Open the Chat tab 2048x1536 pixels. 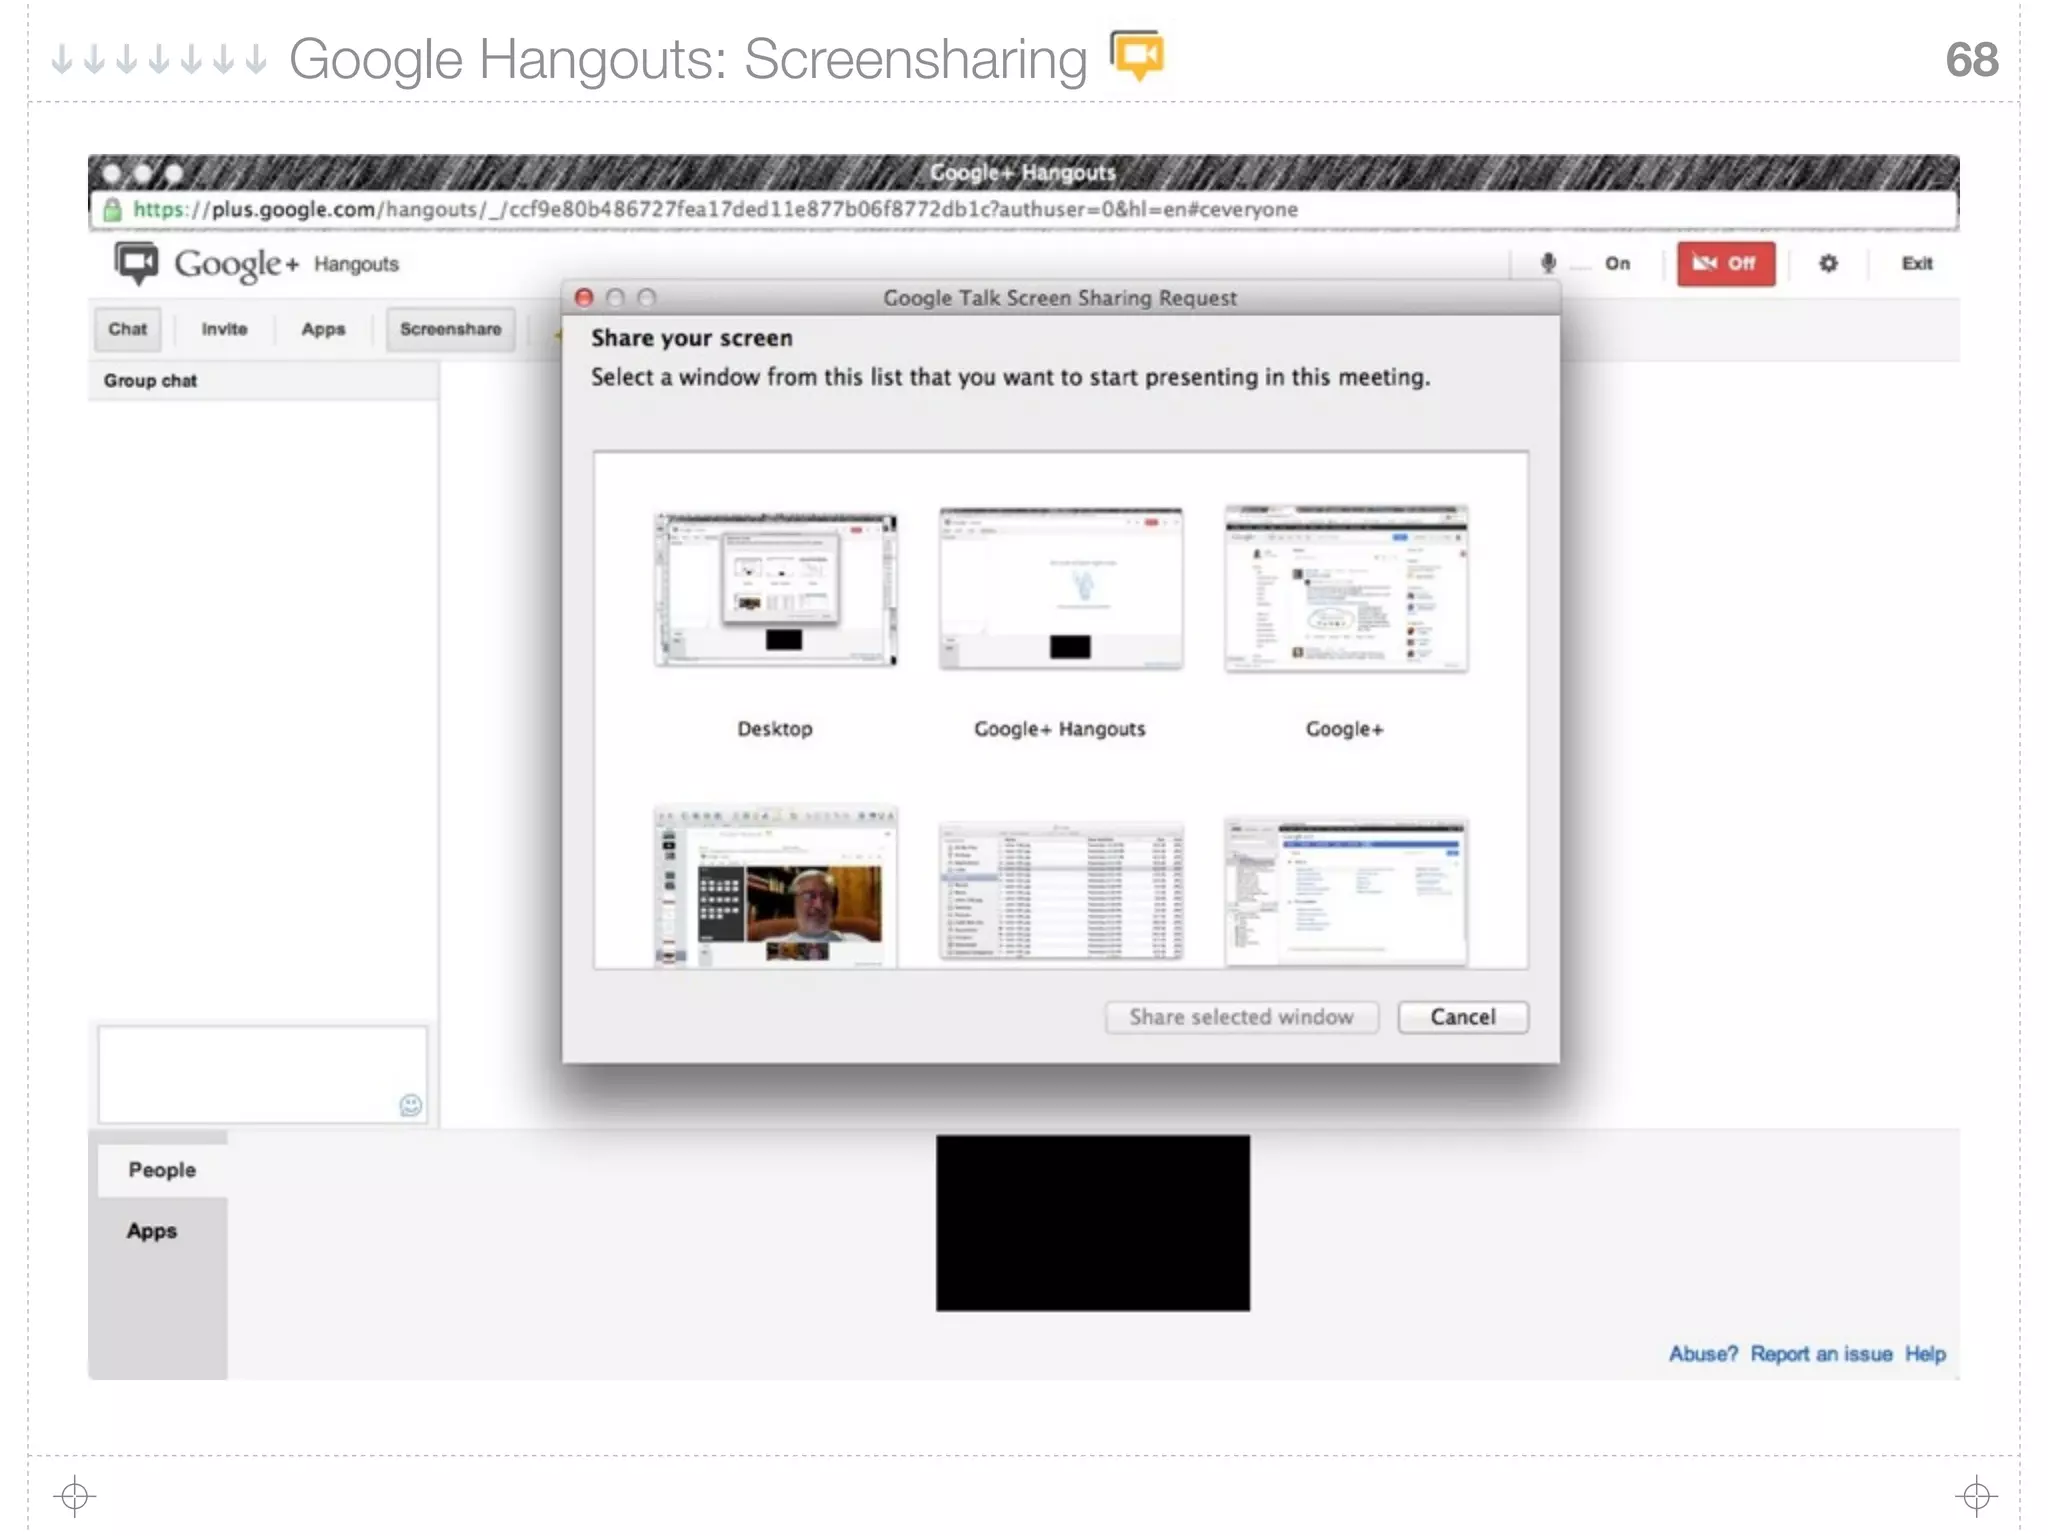[x=127, y=329]
